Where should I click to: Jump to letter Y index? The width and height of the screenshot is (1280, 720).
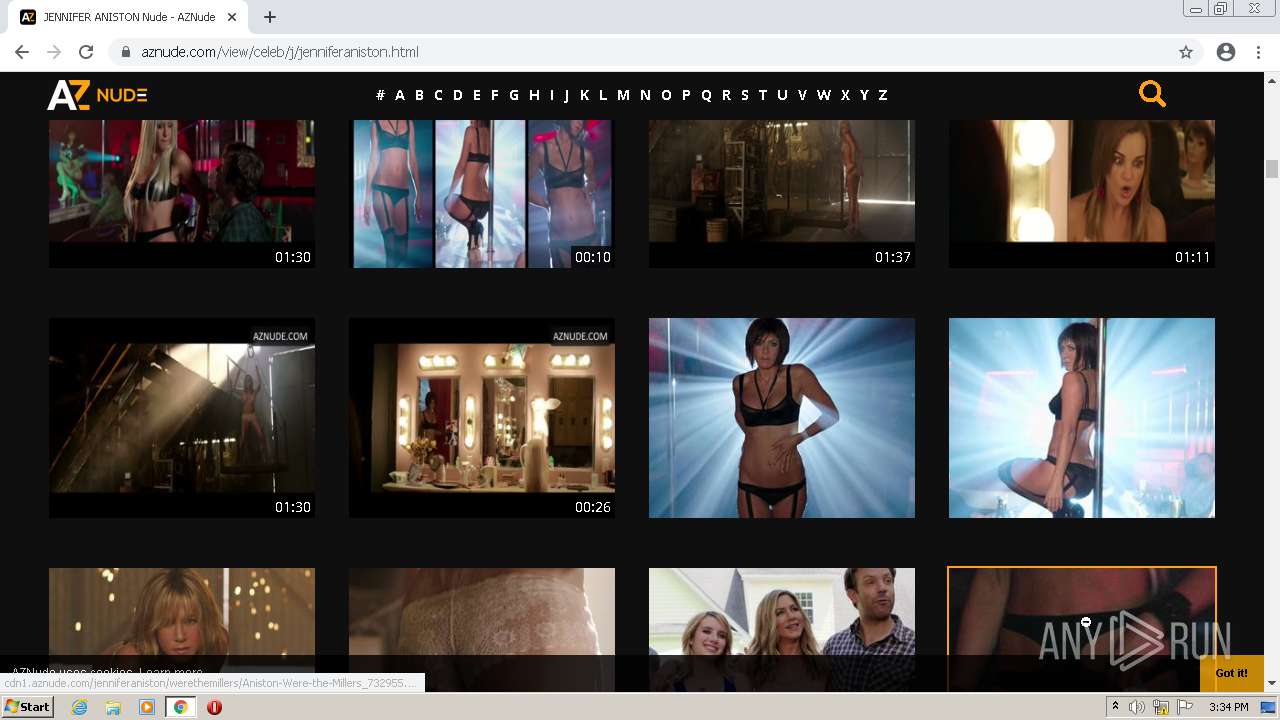pyautogui.click(x=864, y=95)
